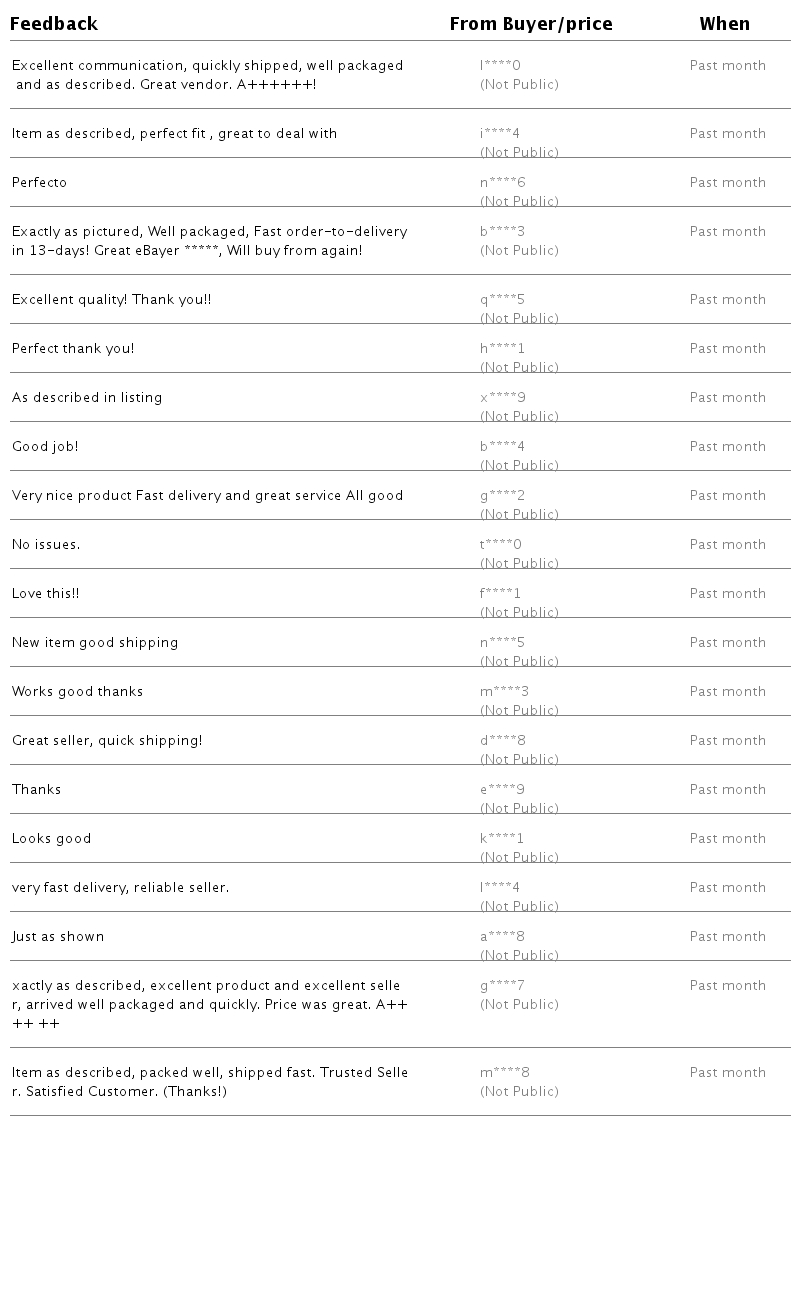Click the When column header
The height and width of the screenshot is (1312, 800).
(725, 24)
